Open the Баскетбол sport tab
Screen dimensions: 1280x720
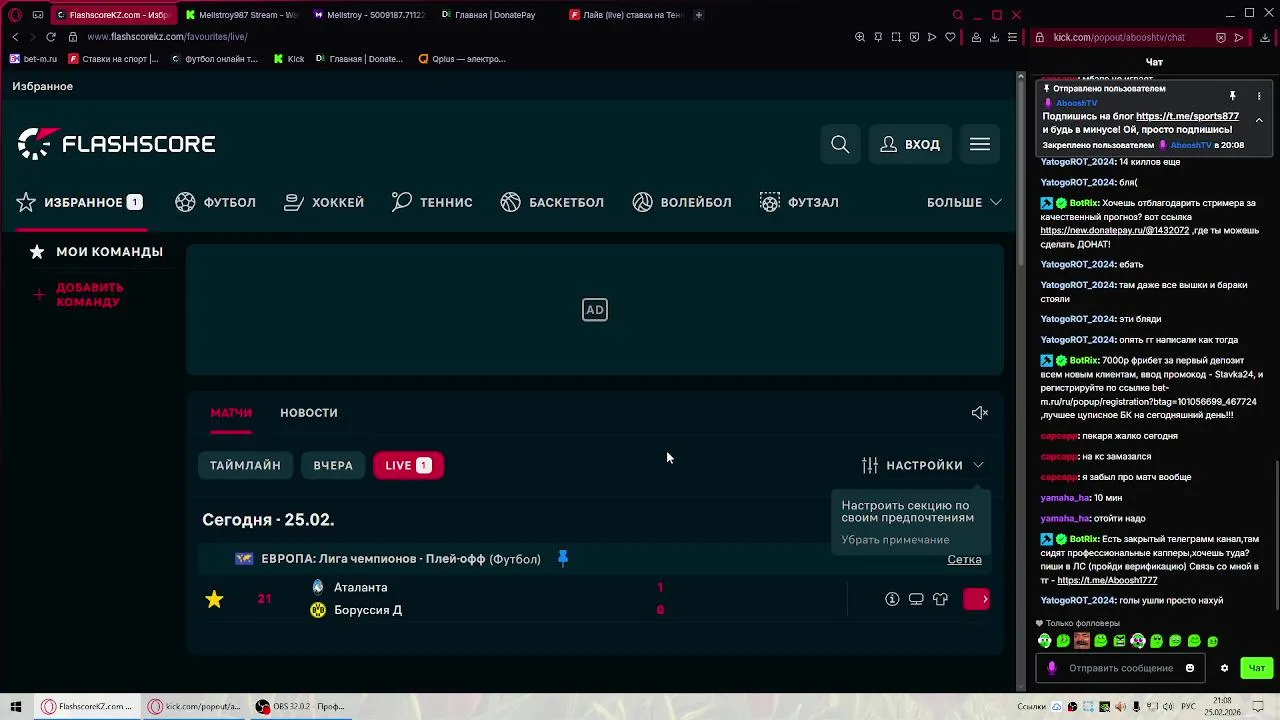[x=552, y=202]
